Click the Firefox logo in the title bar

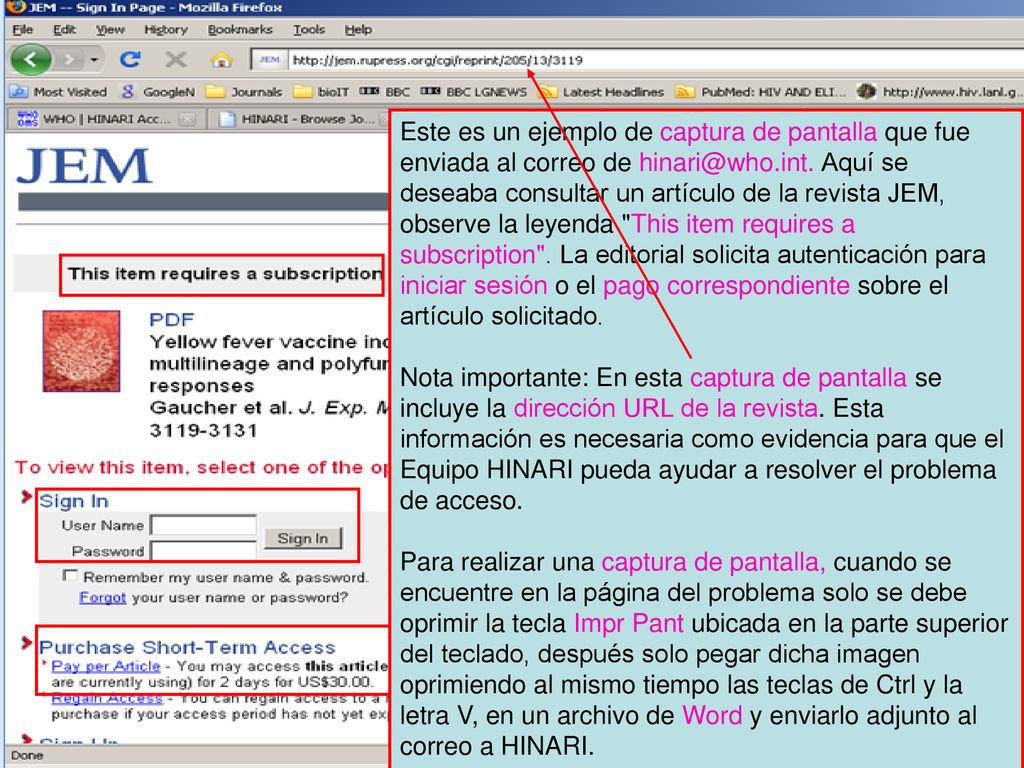coord(16,7)
